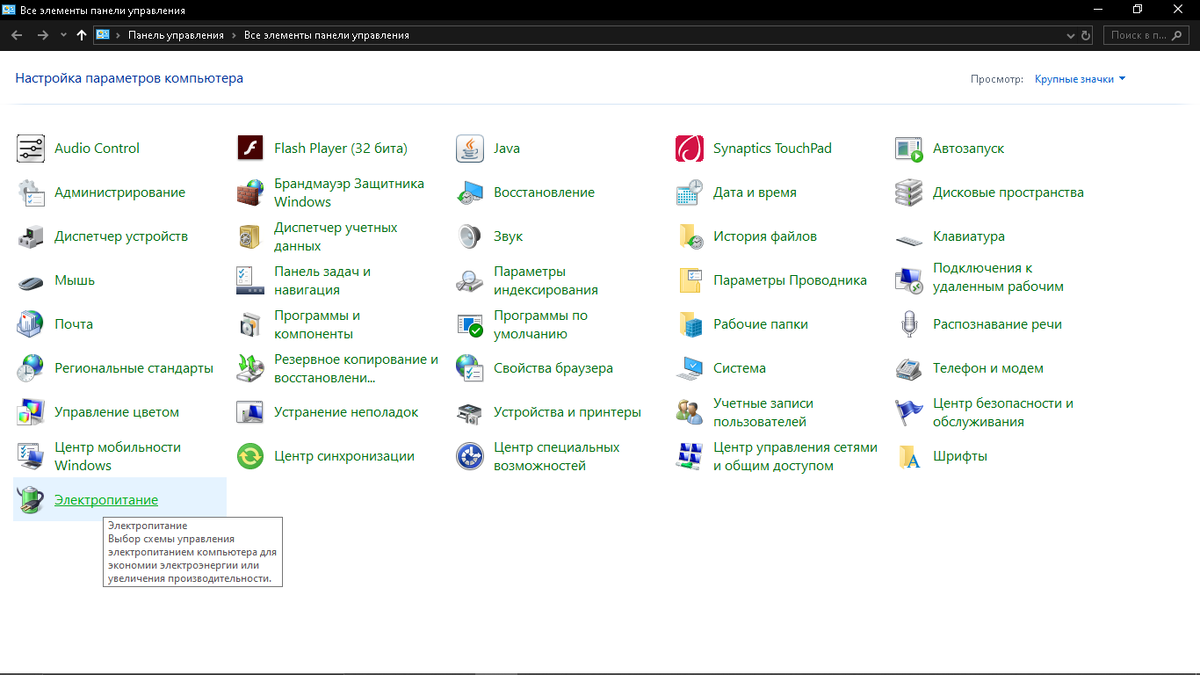Open the Центр специальных возможностей icon

point(470,456)
